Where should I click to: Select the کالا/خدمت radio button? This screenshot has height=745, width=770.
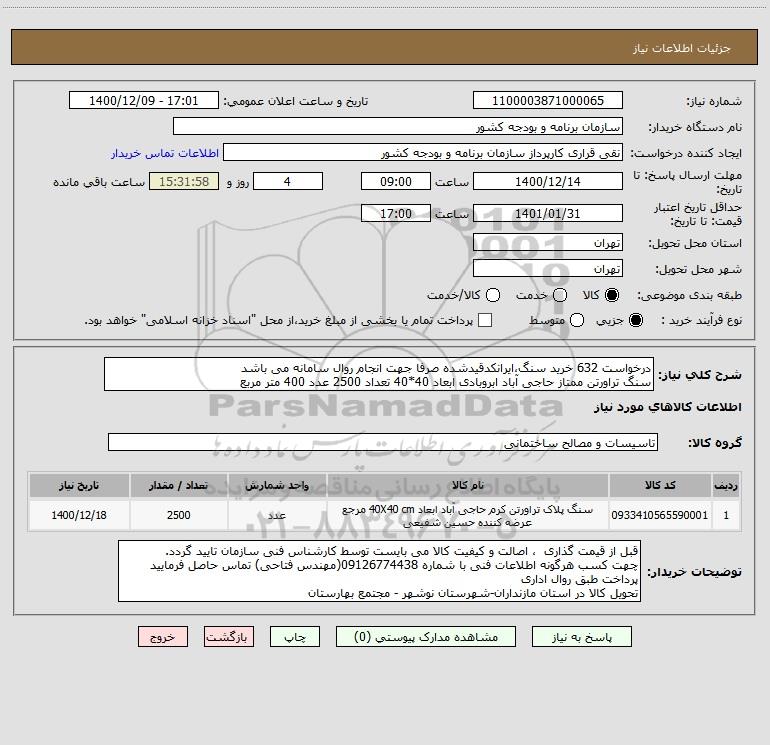[493, 295]
